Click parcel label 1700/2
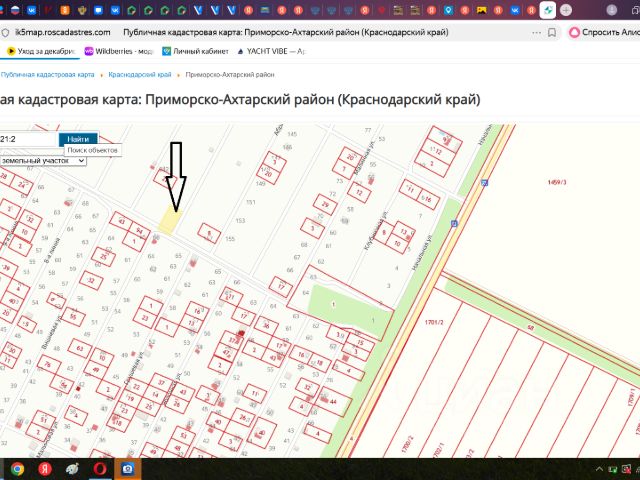This screenshot has width=640, height=480. [x=407, y=446]
